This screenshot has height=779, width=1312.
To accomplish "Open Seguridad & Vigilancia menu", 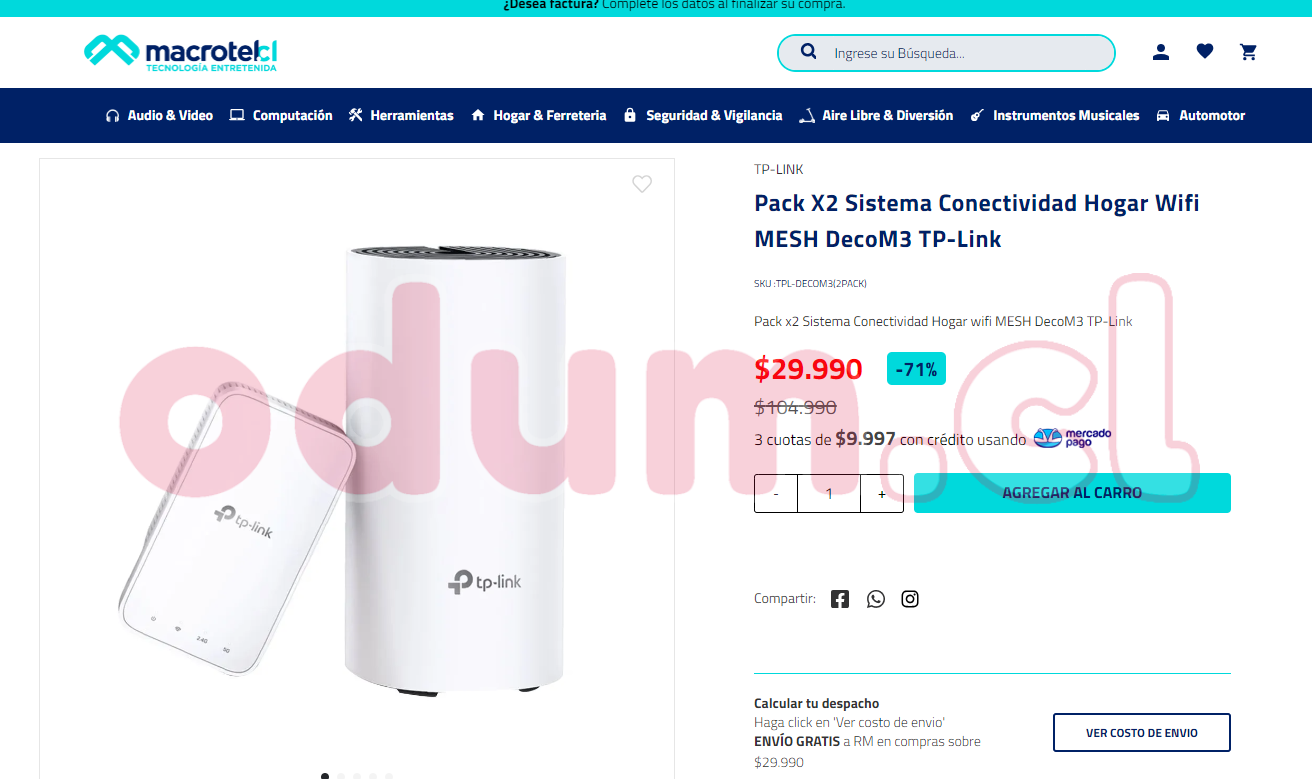I will coord(703,116).
